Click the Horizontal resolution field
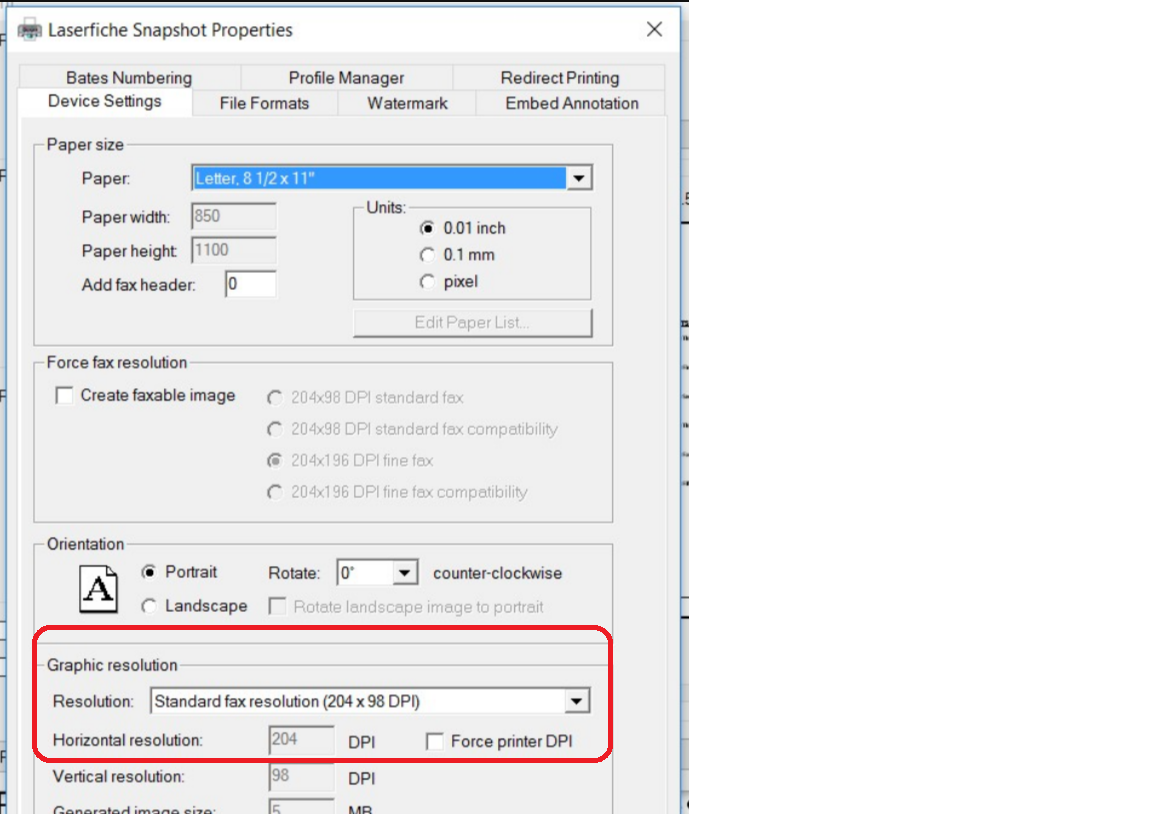The image size is (1152, 814). (x=301, y=740)
